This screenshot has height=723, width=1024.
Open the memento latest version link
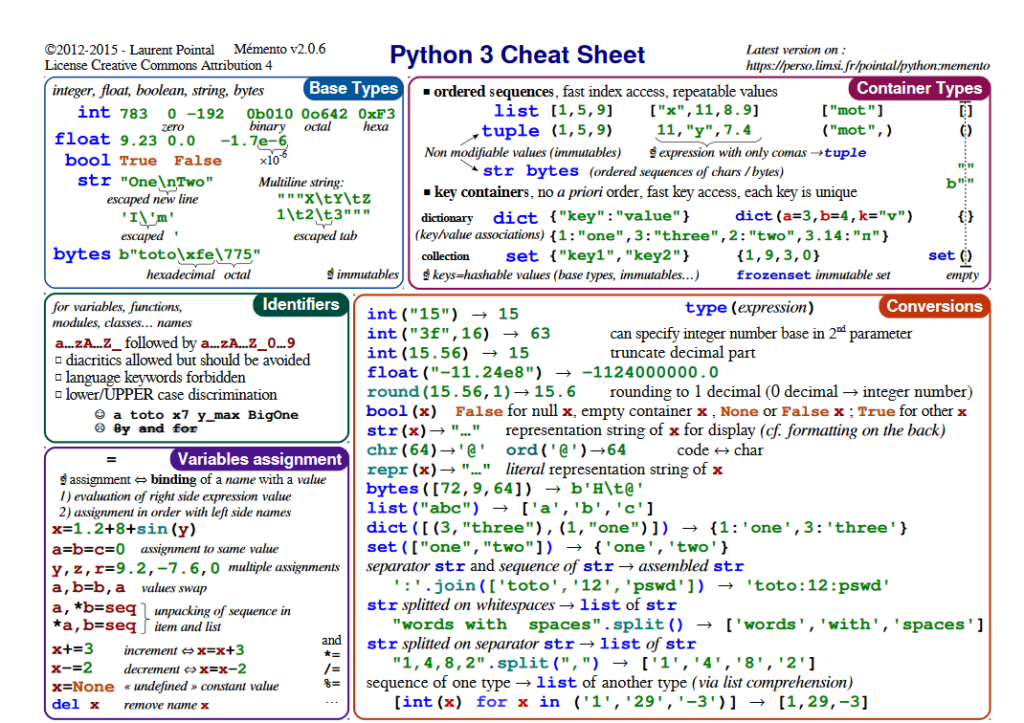pyautogui.click(x=868, y=64)
